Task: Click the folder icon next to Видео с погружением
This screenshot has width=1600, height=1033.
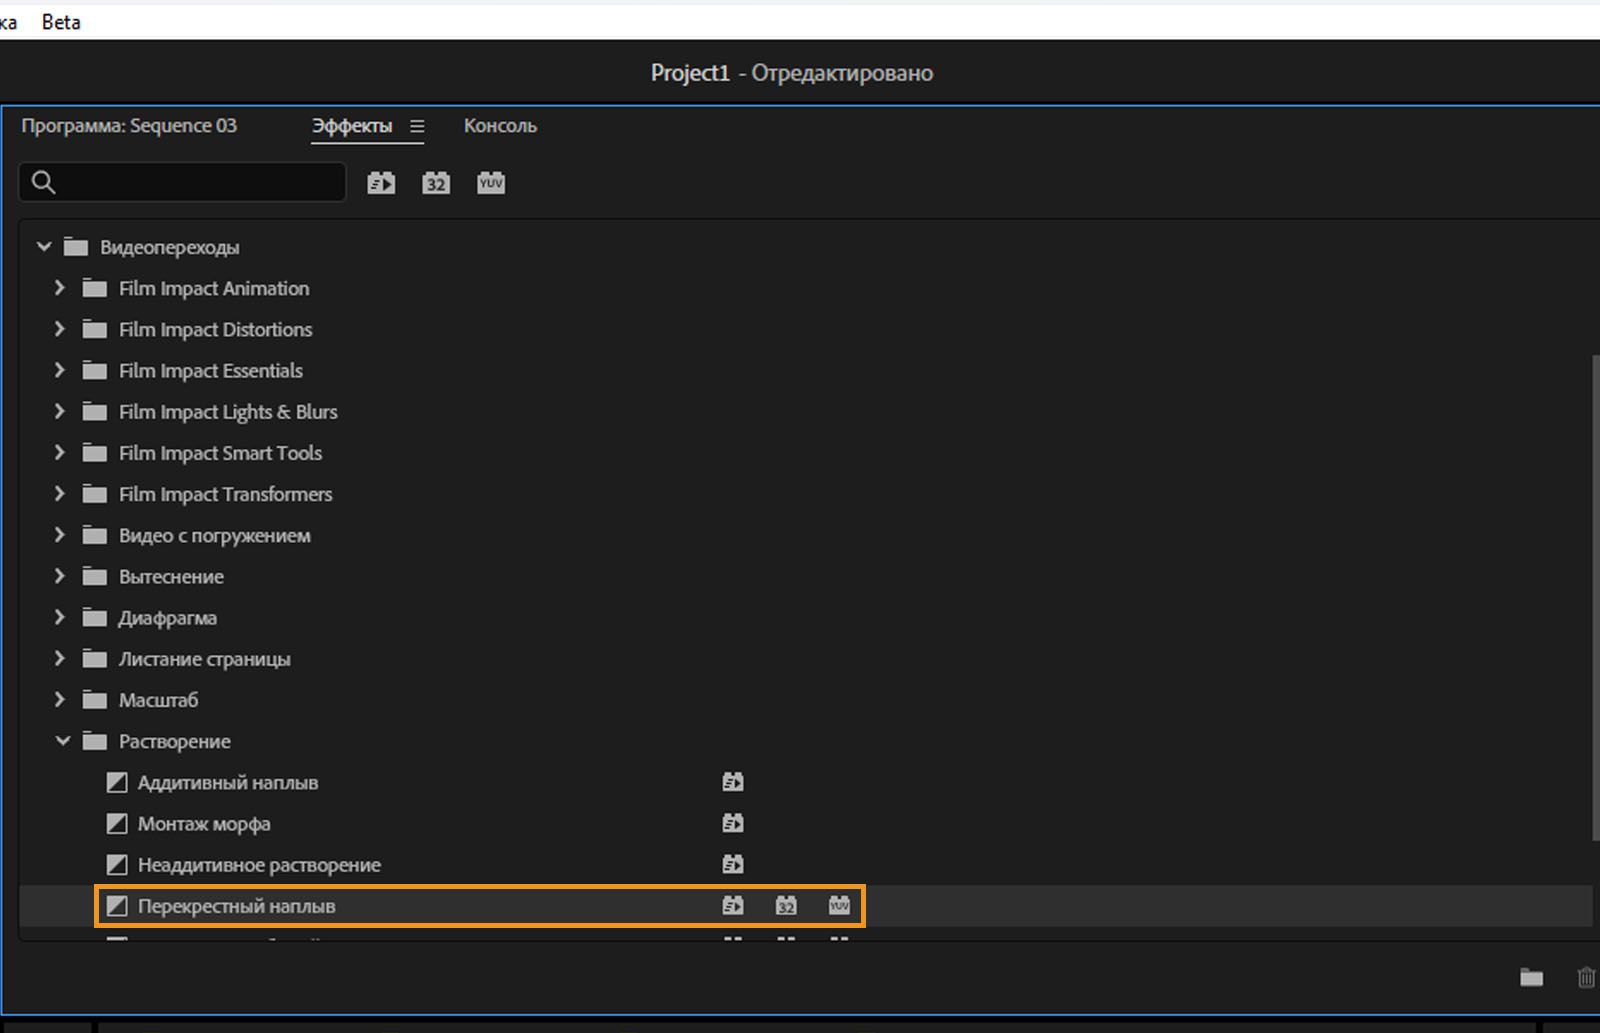Action: pyautogui.click(x=95, y=535)
